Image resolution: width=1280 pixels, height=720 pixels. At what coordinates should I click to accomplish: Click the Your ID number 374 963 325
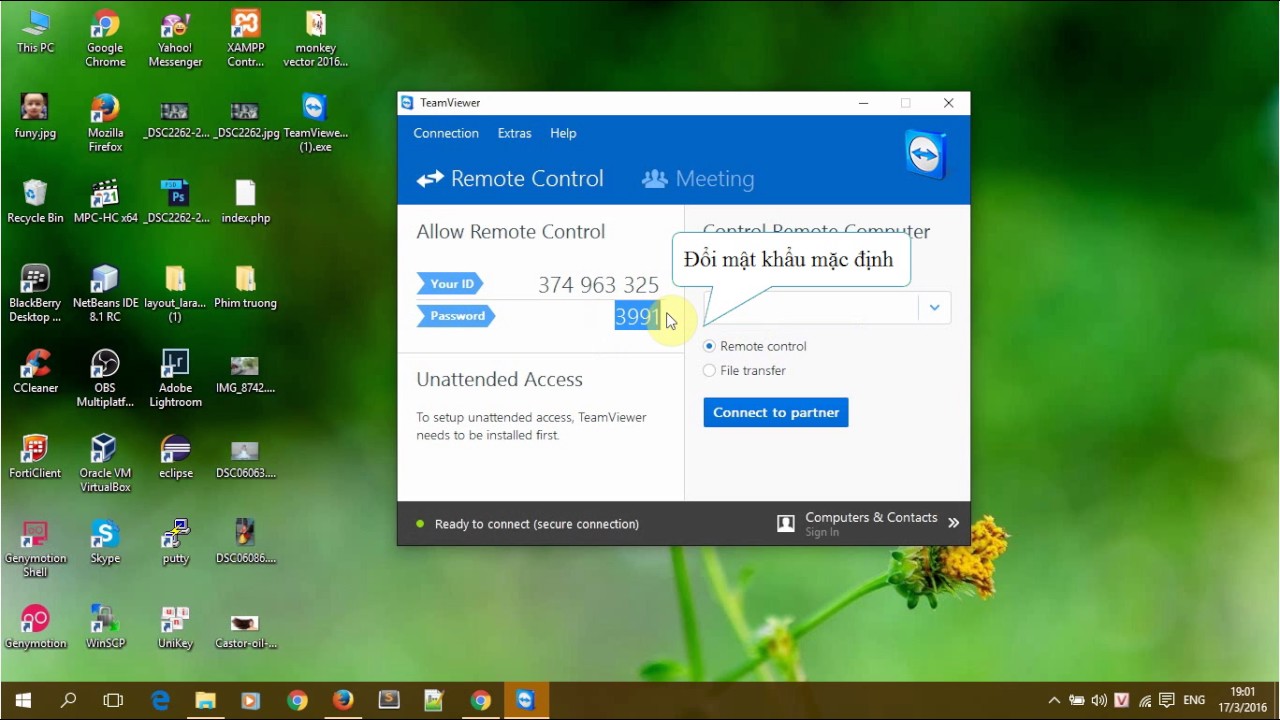click(598, 285)
